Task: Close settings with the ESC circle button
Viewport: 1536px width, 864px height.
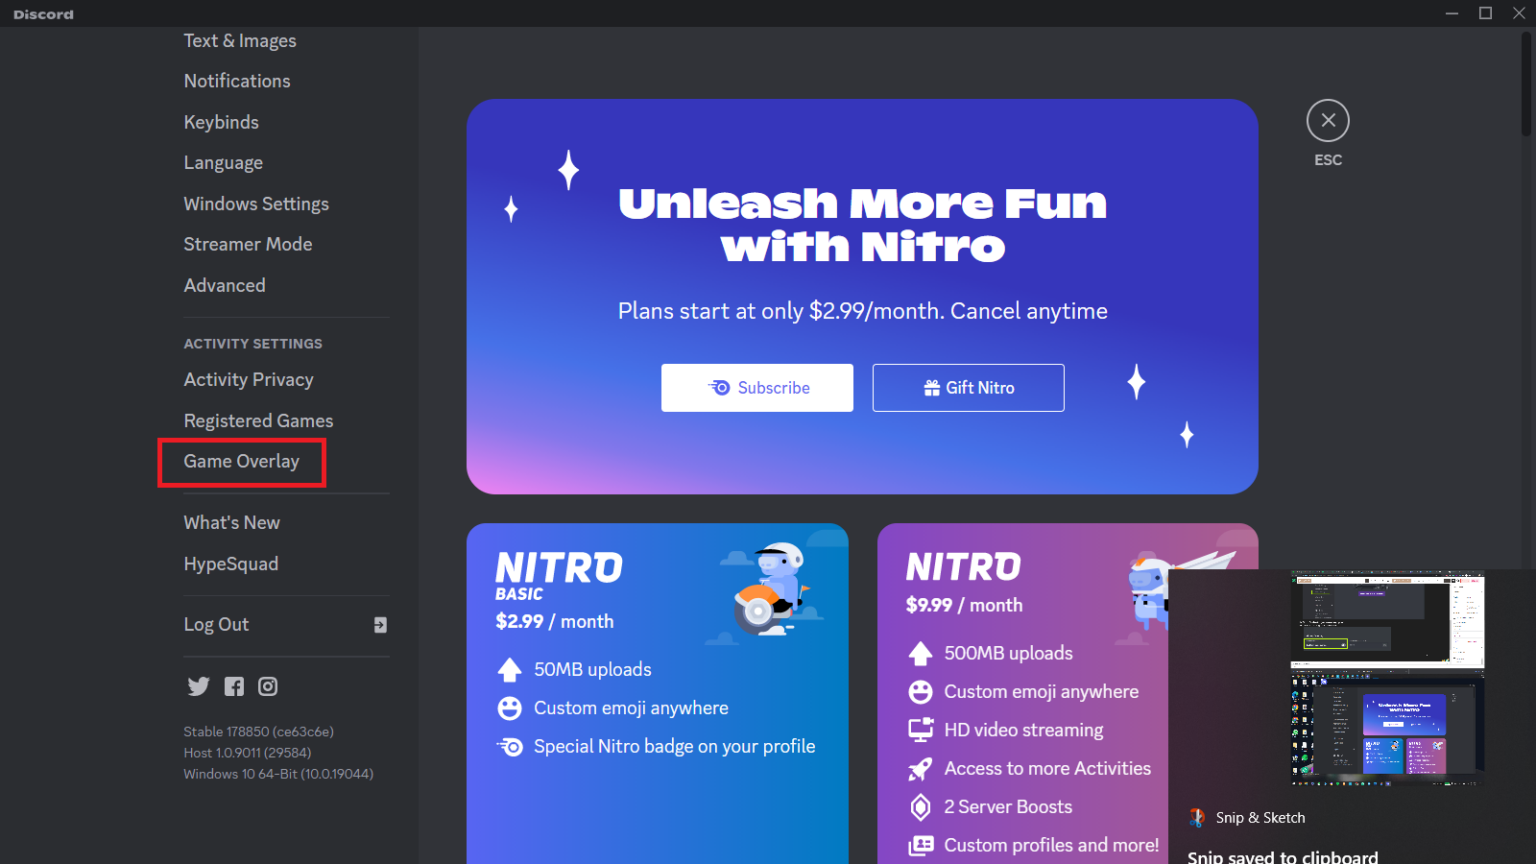Action: click(x=1327, y=121)
